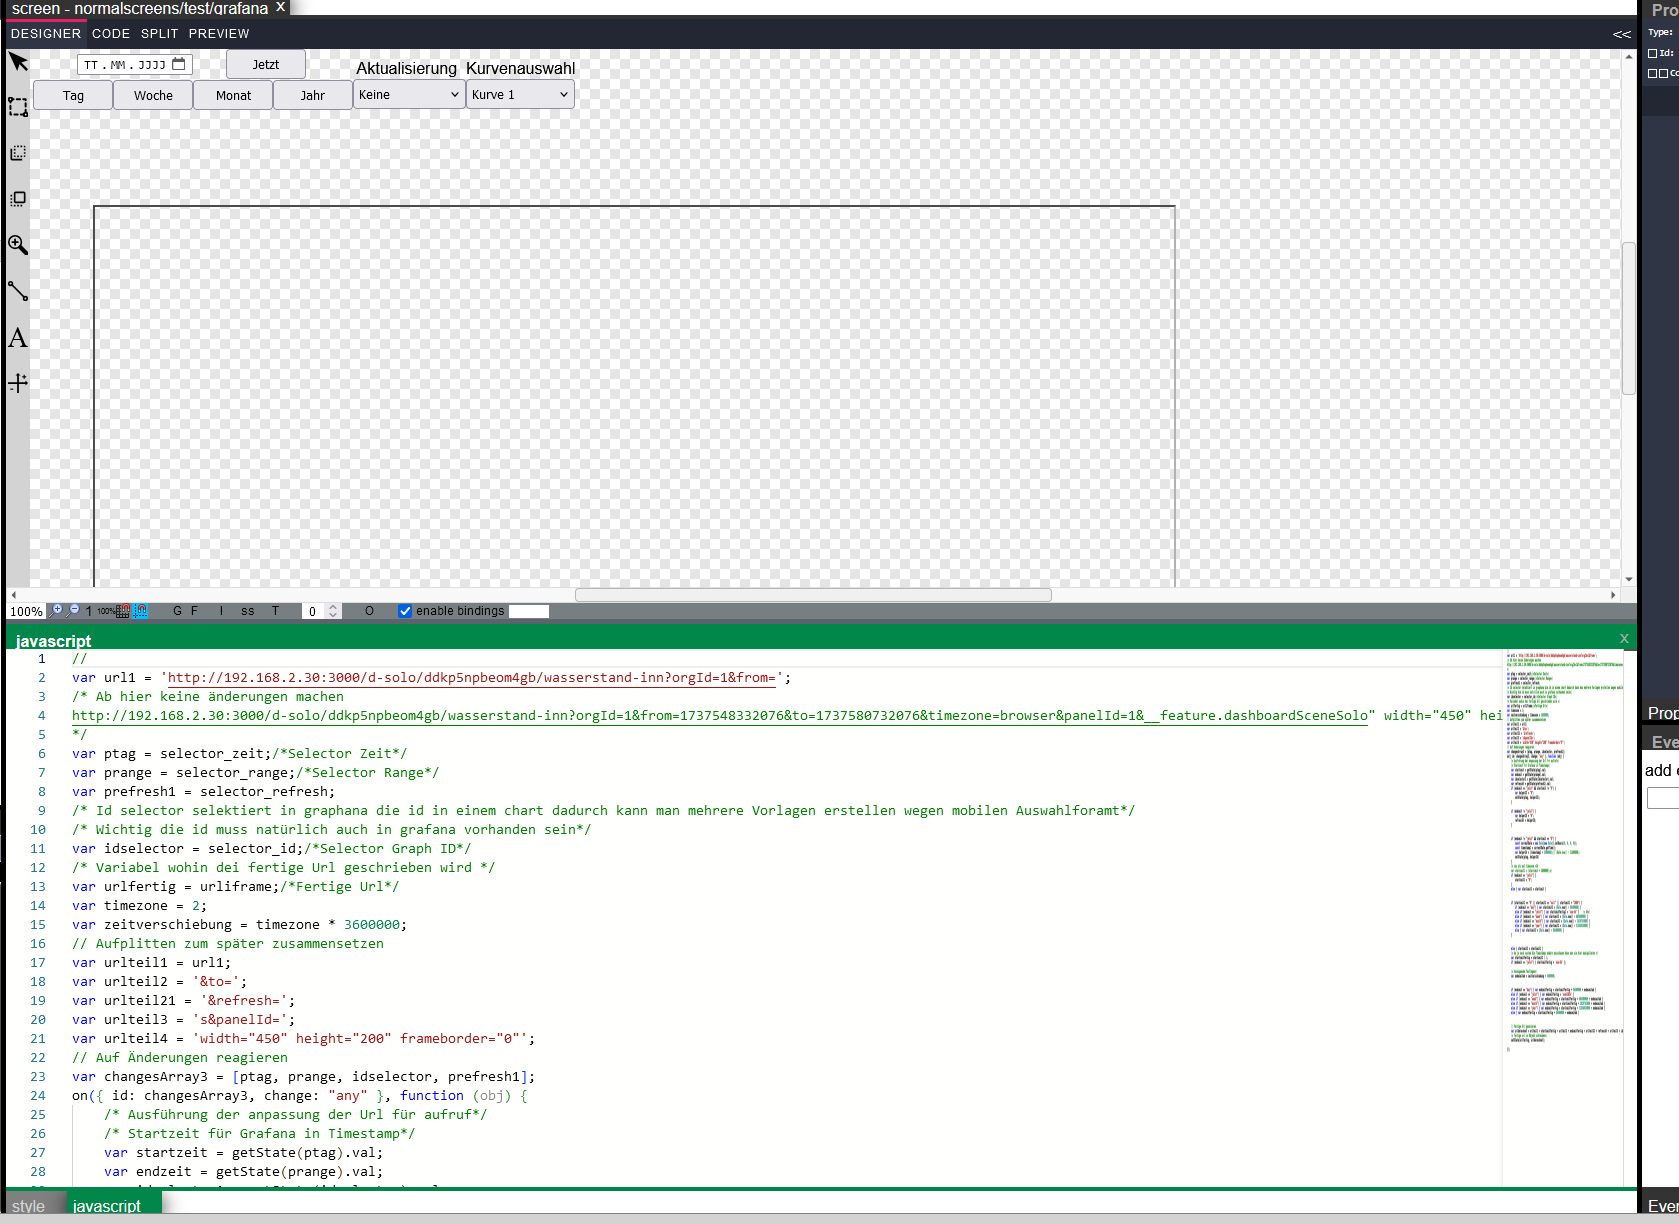Image resolution: width=1679 pixels, height=1224 pixels.
Task: Activate the magnifier zoom tool
Action: (18, 245)
